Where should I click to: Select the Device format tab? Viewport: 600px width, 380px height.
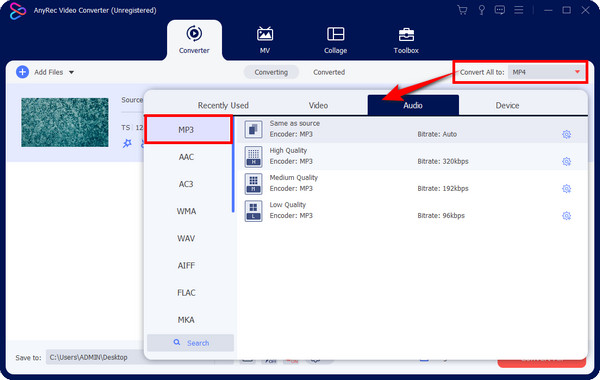point(507,105)
